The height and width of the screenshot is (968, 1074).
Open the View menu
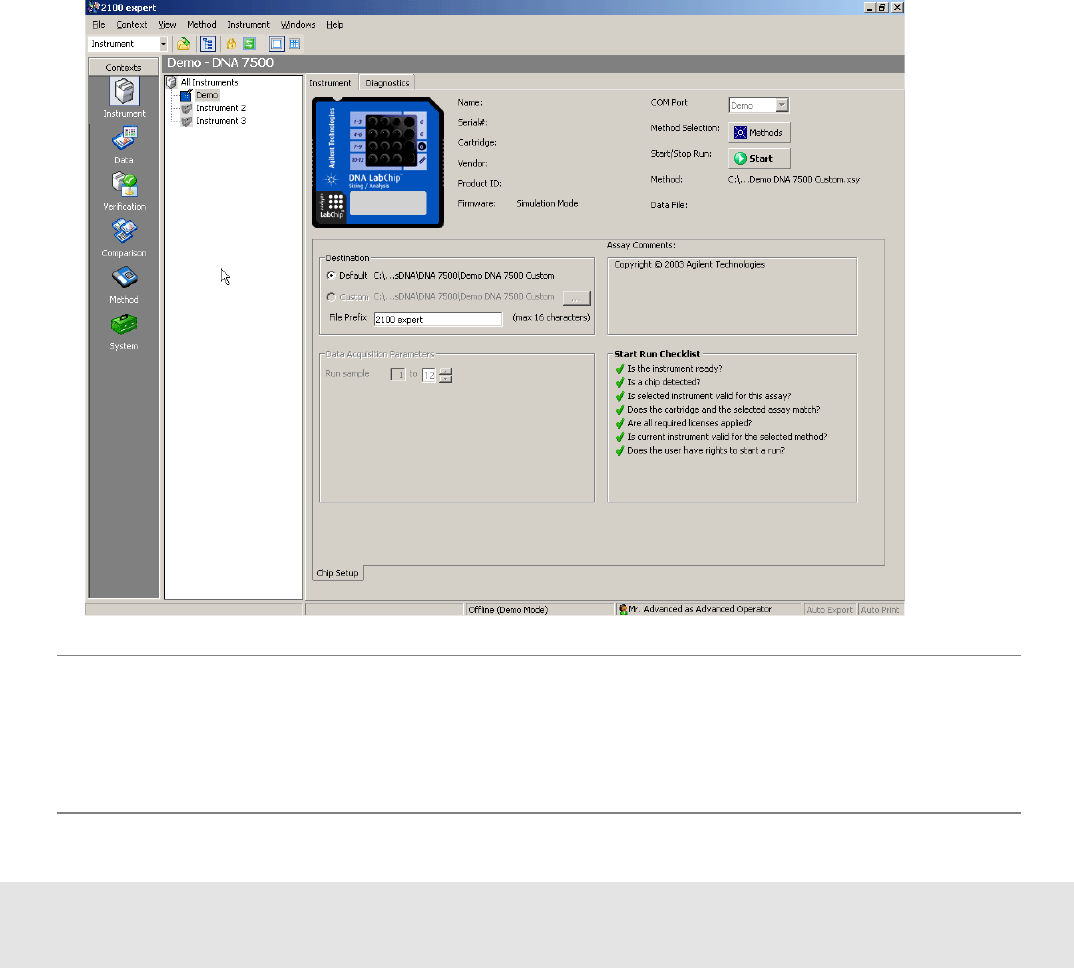(x=167, y=25)
